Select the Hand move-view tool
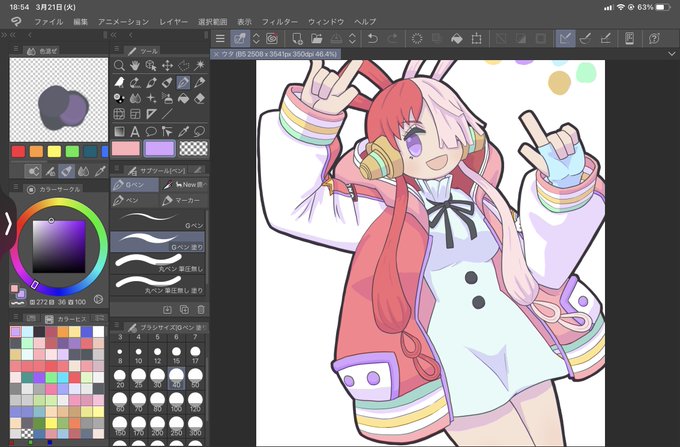 [135, 65]
